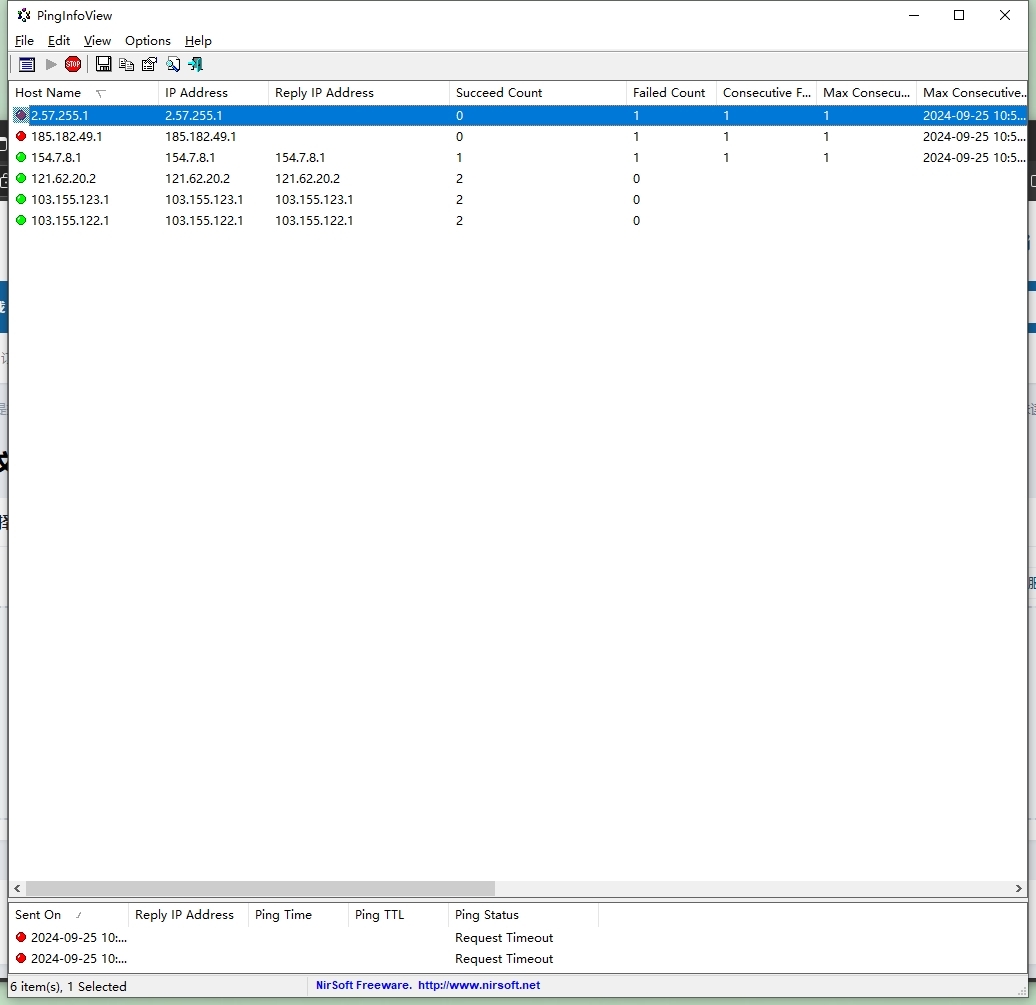
Task: Sort by the Succeed Count column header
Action: point(499,93)
